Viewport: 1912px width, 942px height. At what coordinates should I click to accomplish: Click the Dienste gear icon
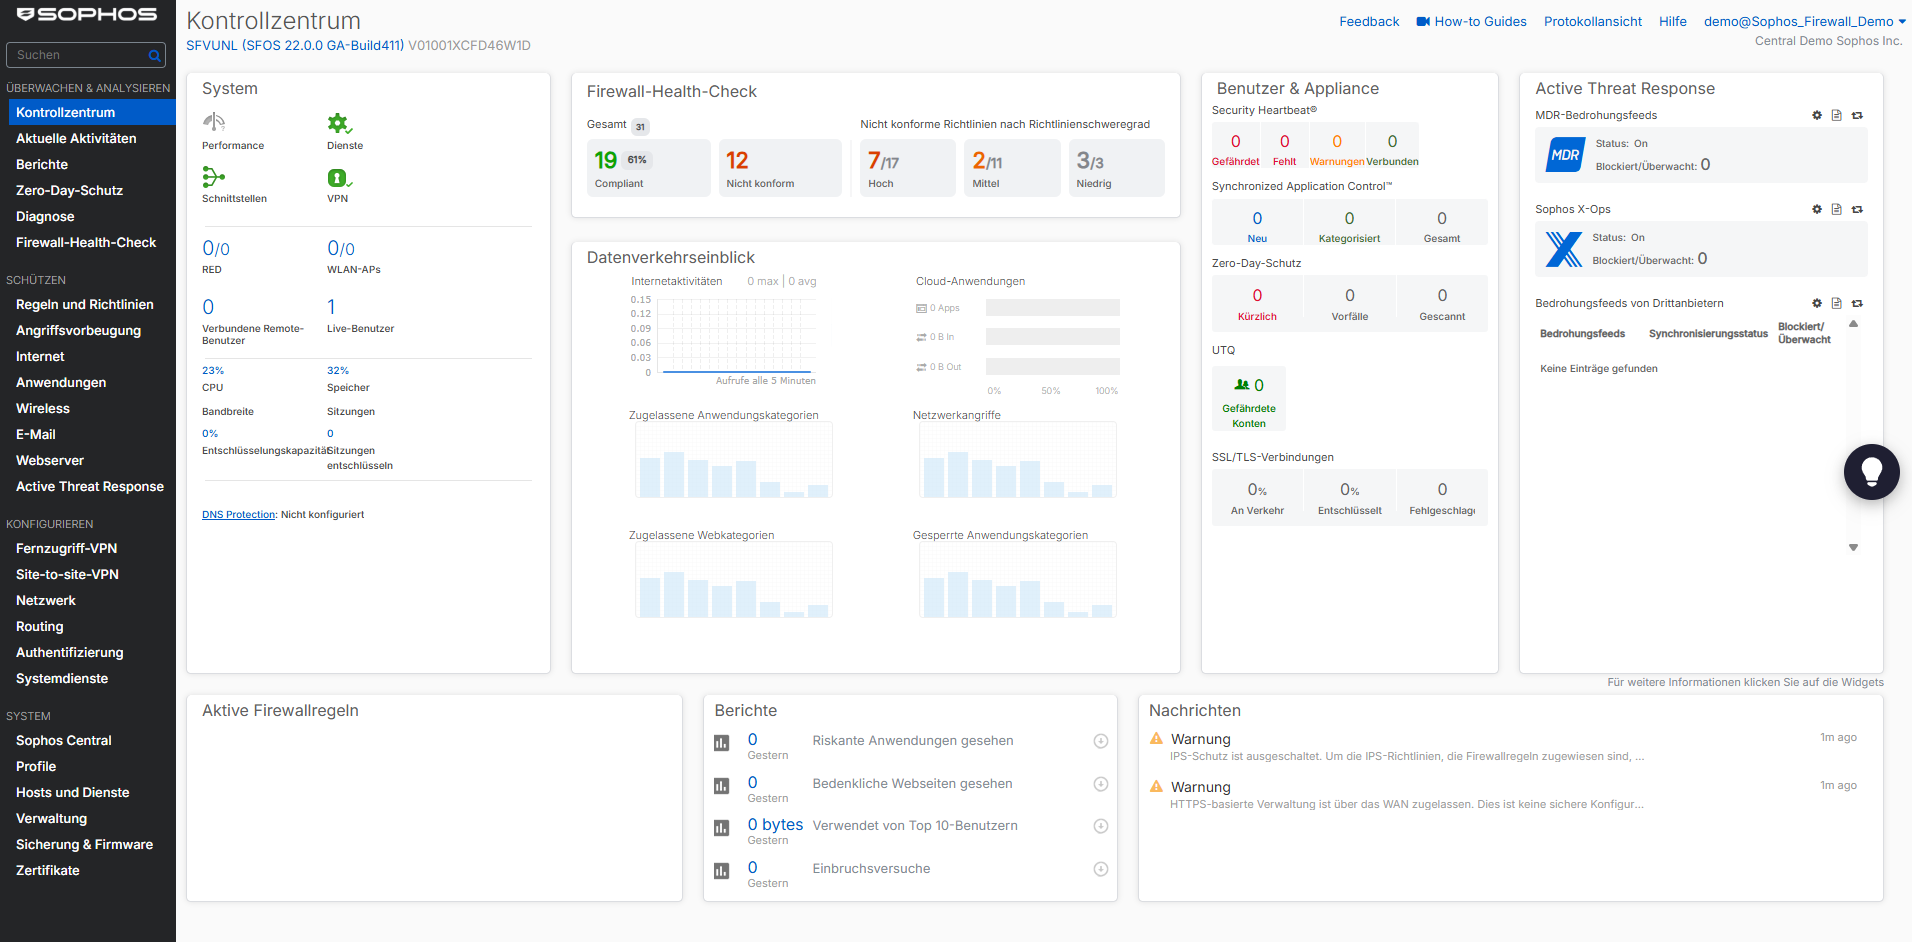tap(339, 123)
